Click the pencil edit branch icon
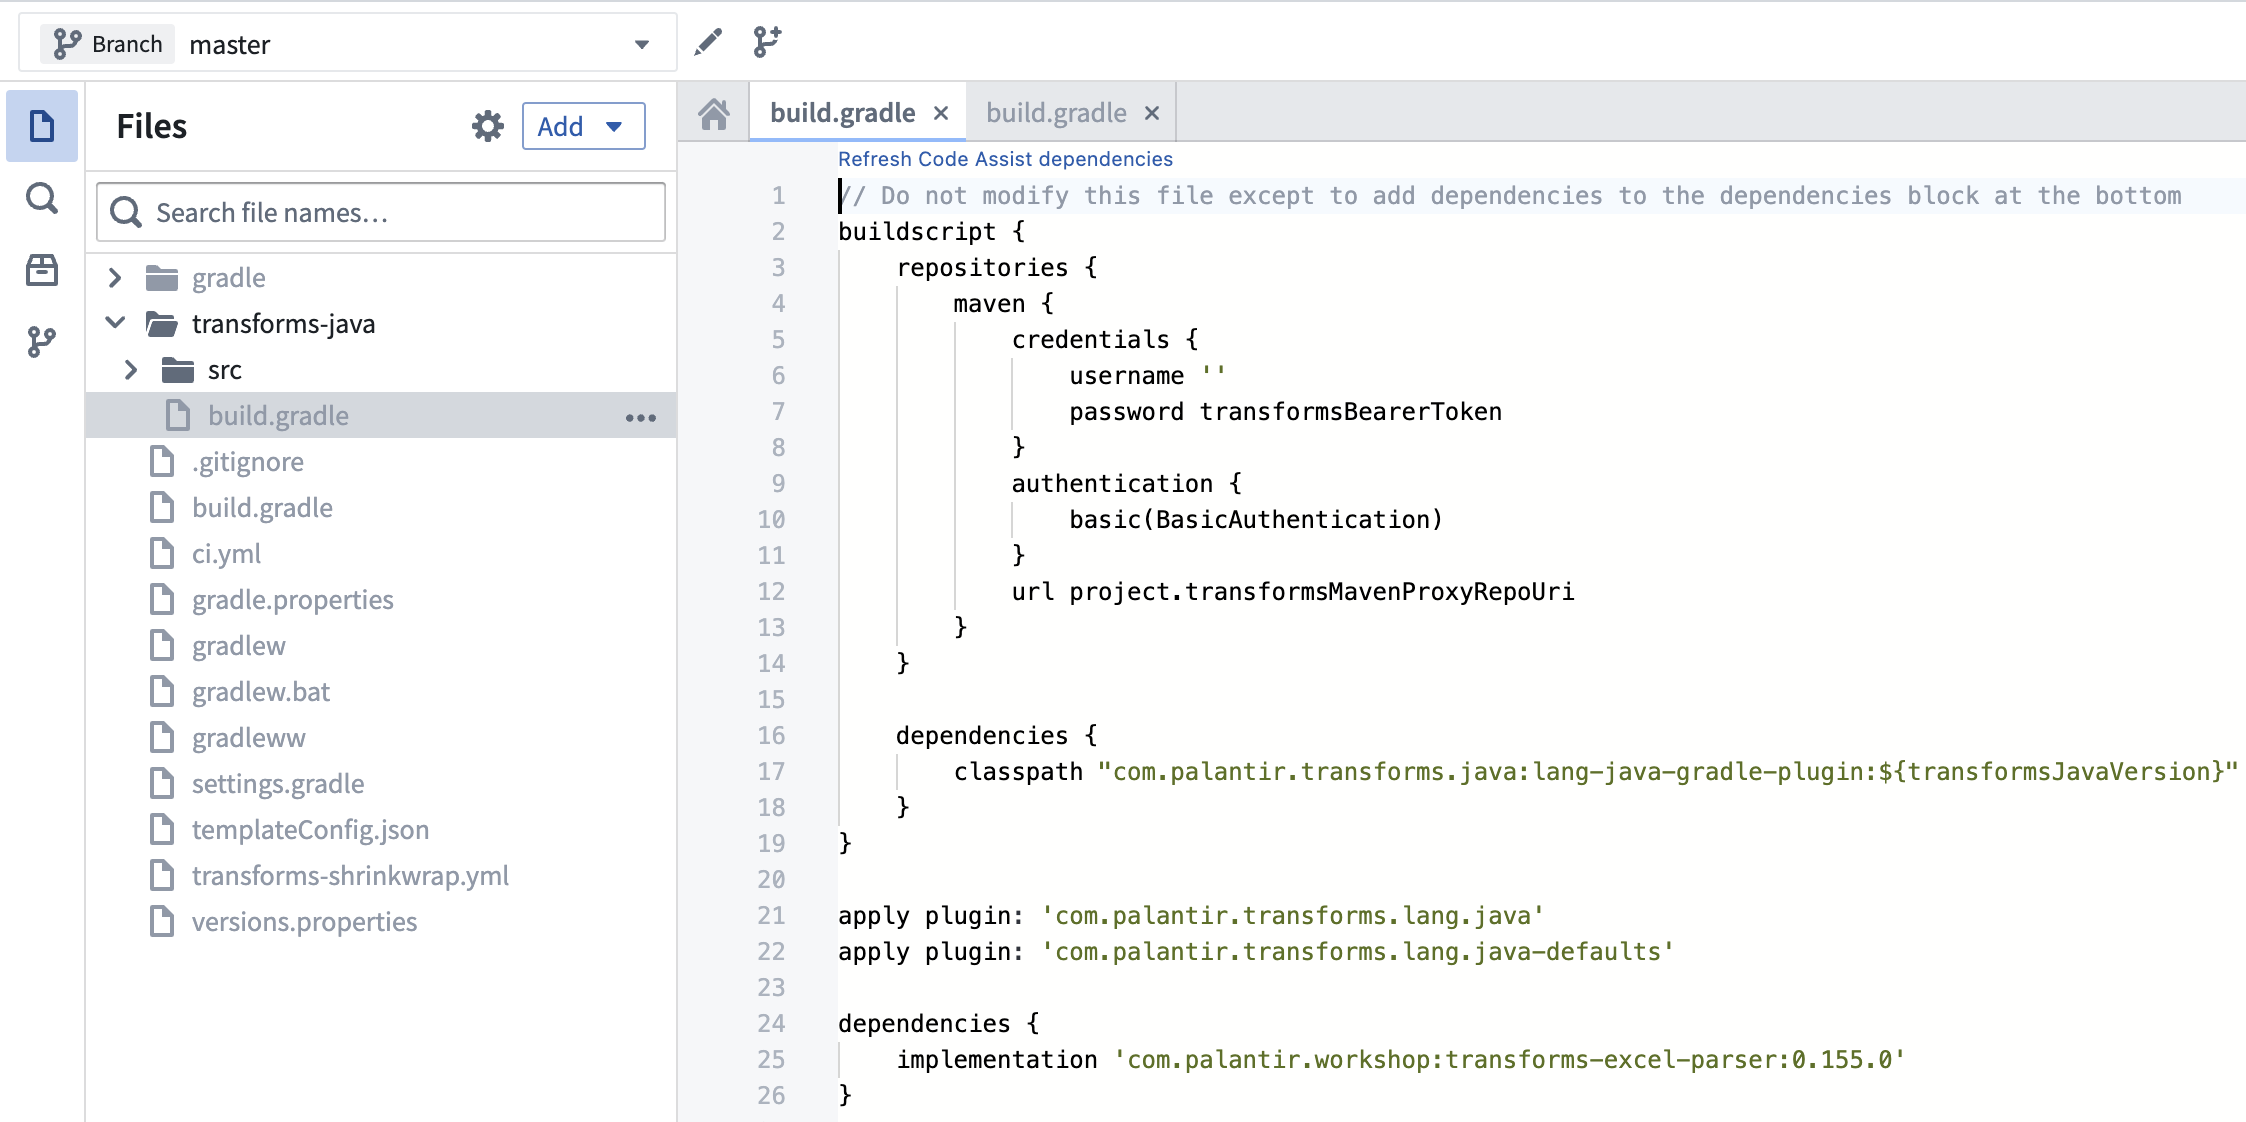The width and height of the screenshot is (2246, 1122). click(x=708, y=42)
